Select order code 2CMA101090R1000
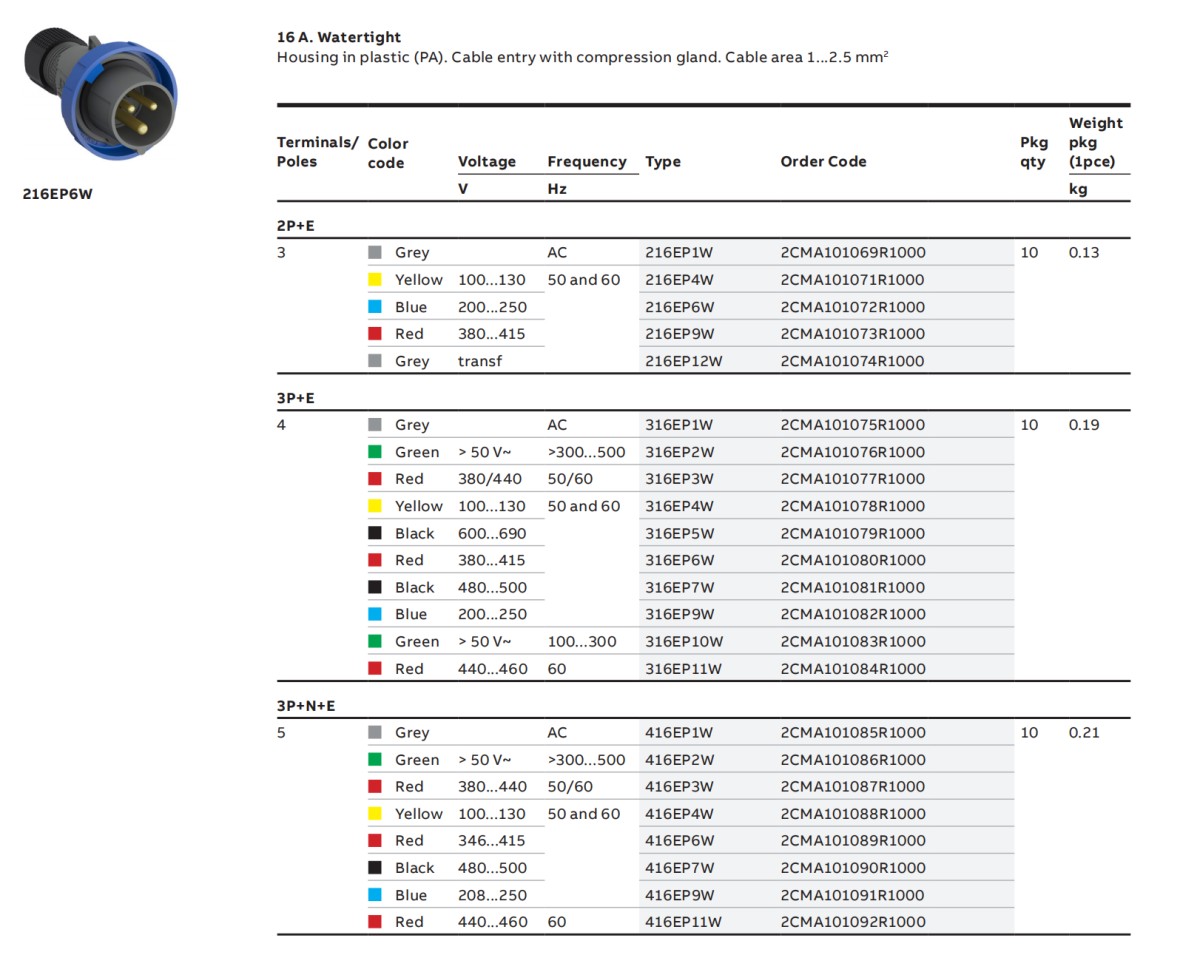Image resolution: width=1200 pixels, height=958 pixels. click(853, 868)
